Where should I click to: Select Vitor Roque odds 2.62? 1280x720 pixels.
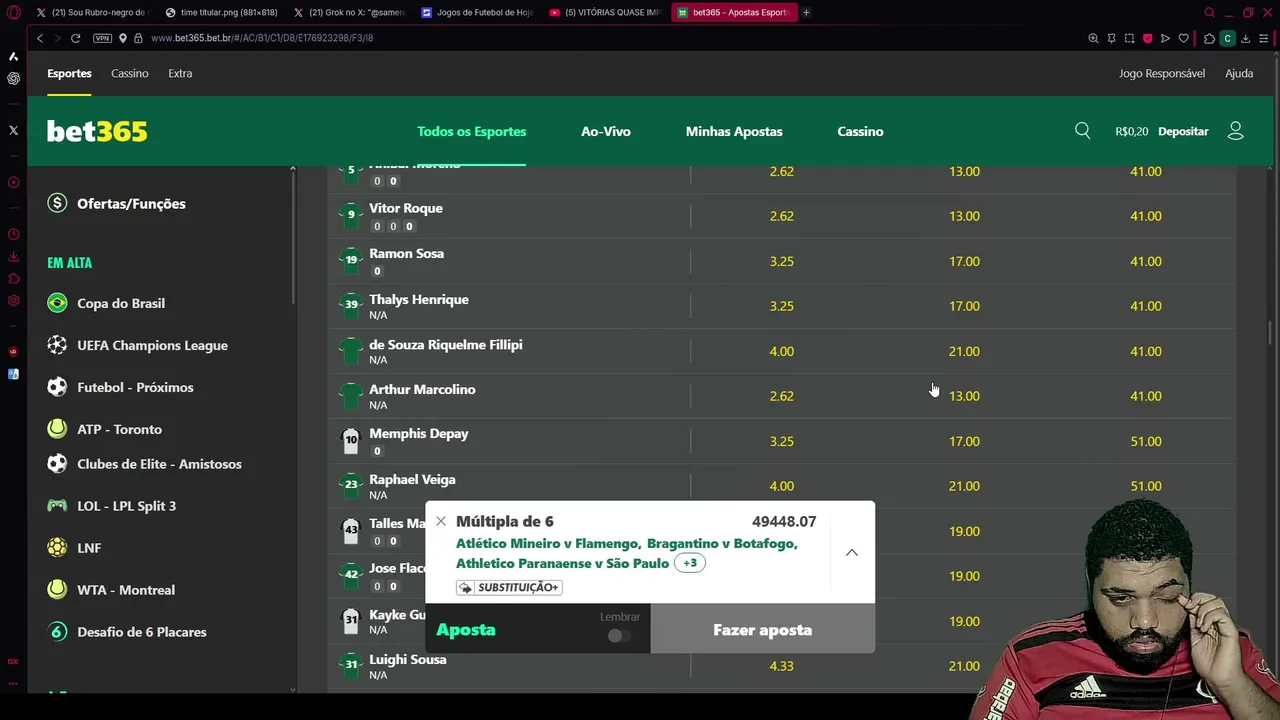pos(781,216)
